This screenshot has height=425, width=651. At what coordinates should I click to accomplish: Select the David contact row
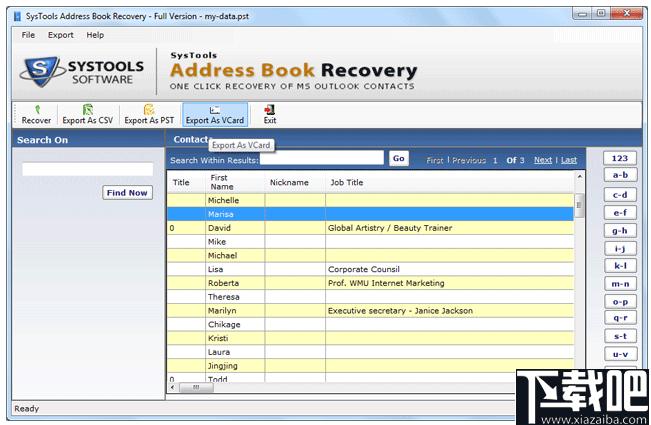371,228
